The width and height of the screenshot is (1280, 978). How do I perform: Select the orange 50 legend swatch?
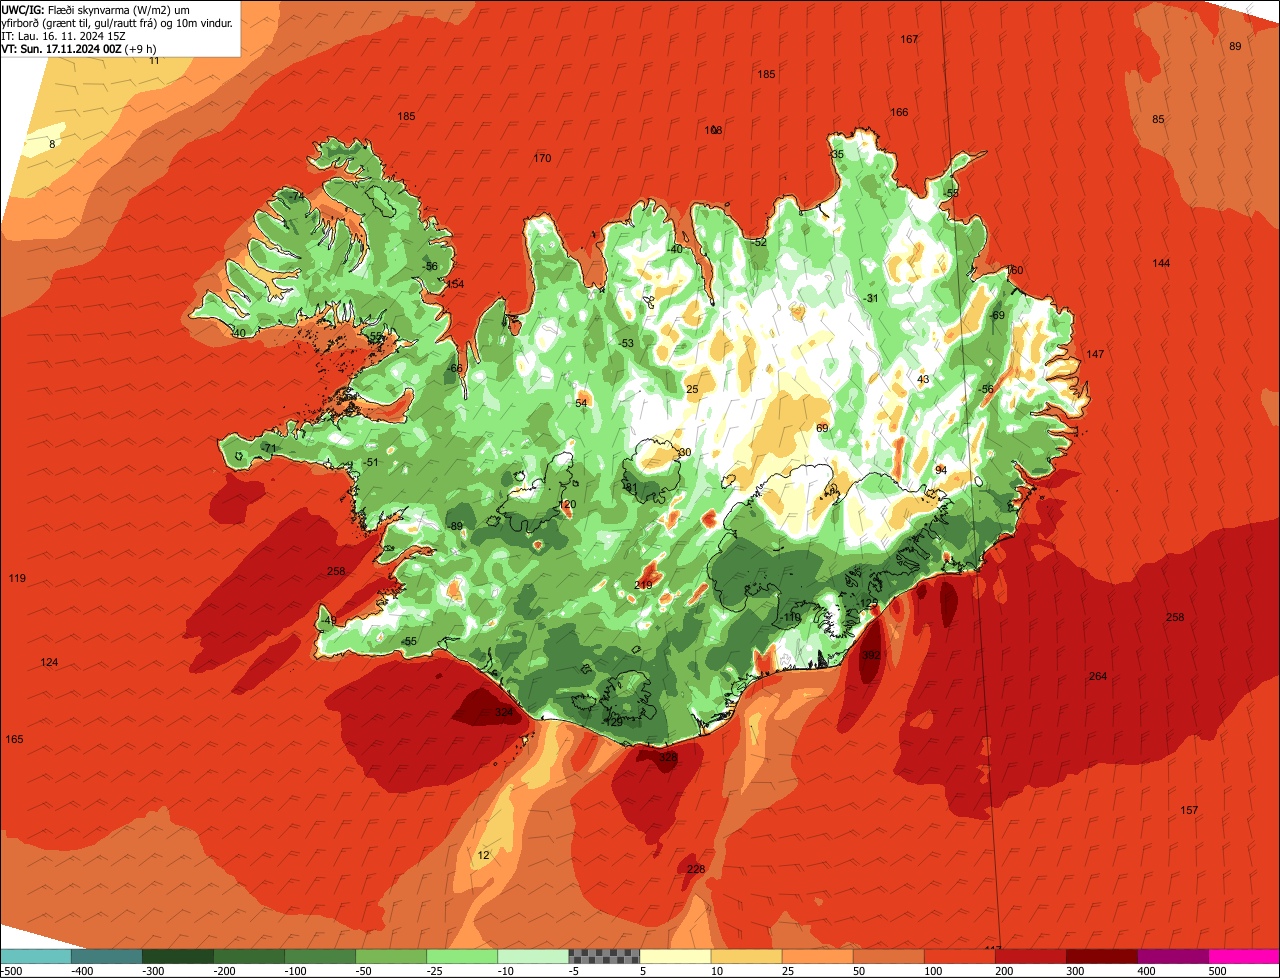(889, 956)
